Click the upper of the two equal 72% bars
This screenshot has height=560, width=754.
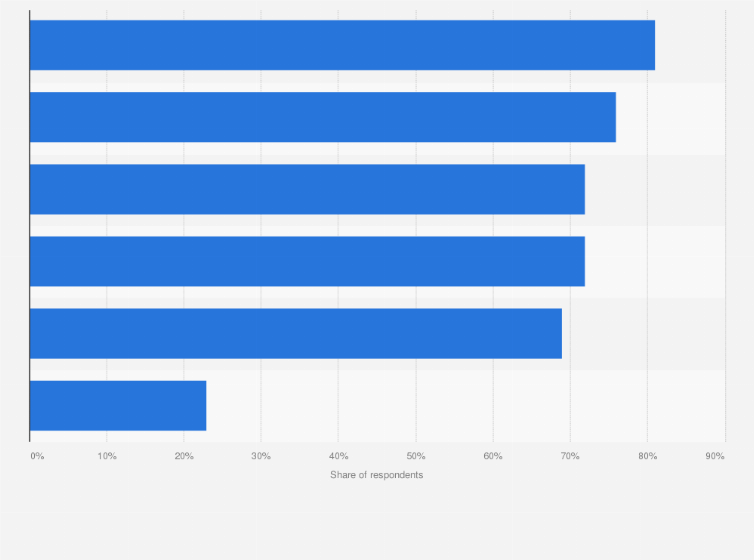pos(307,189)
